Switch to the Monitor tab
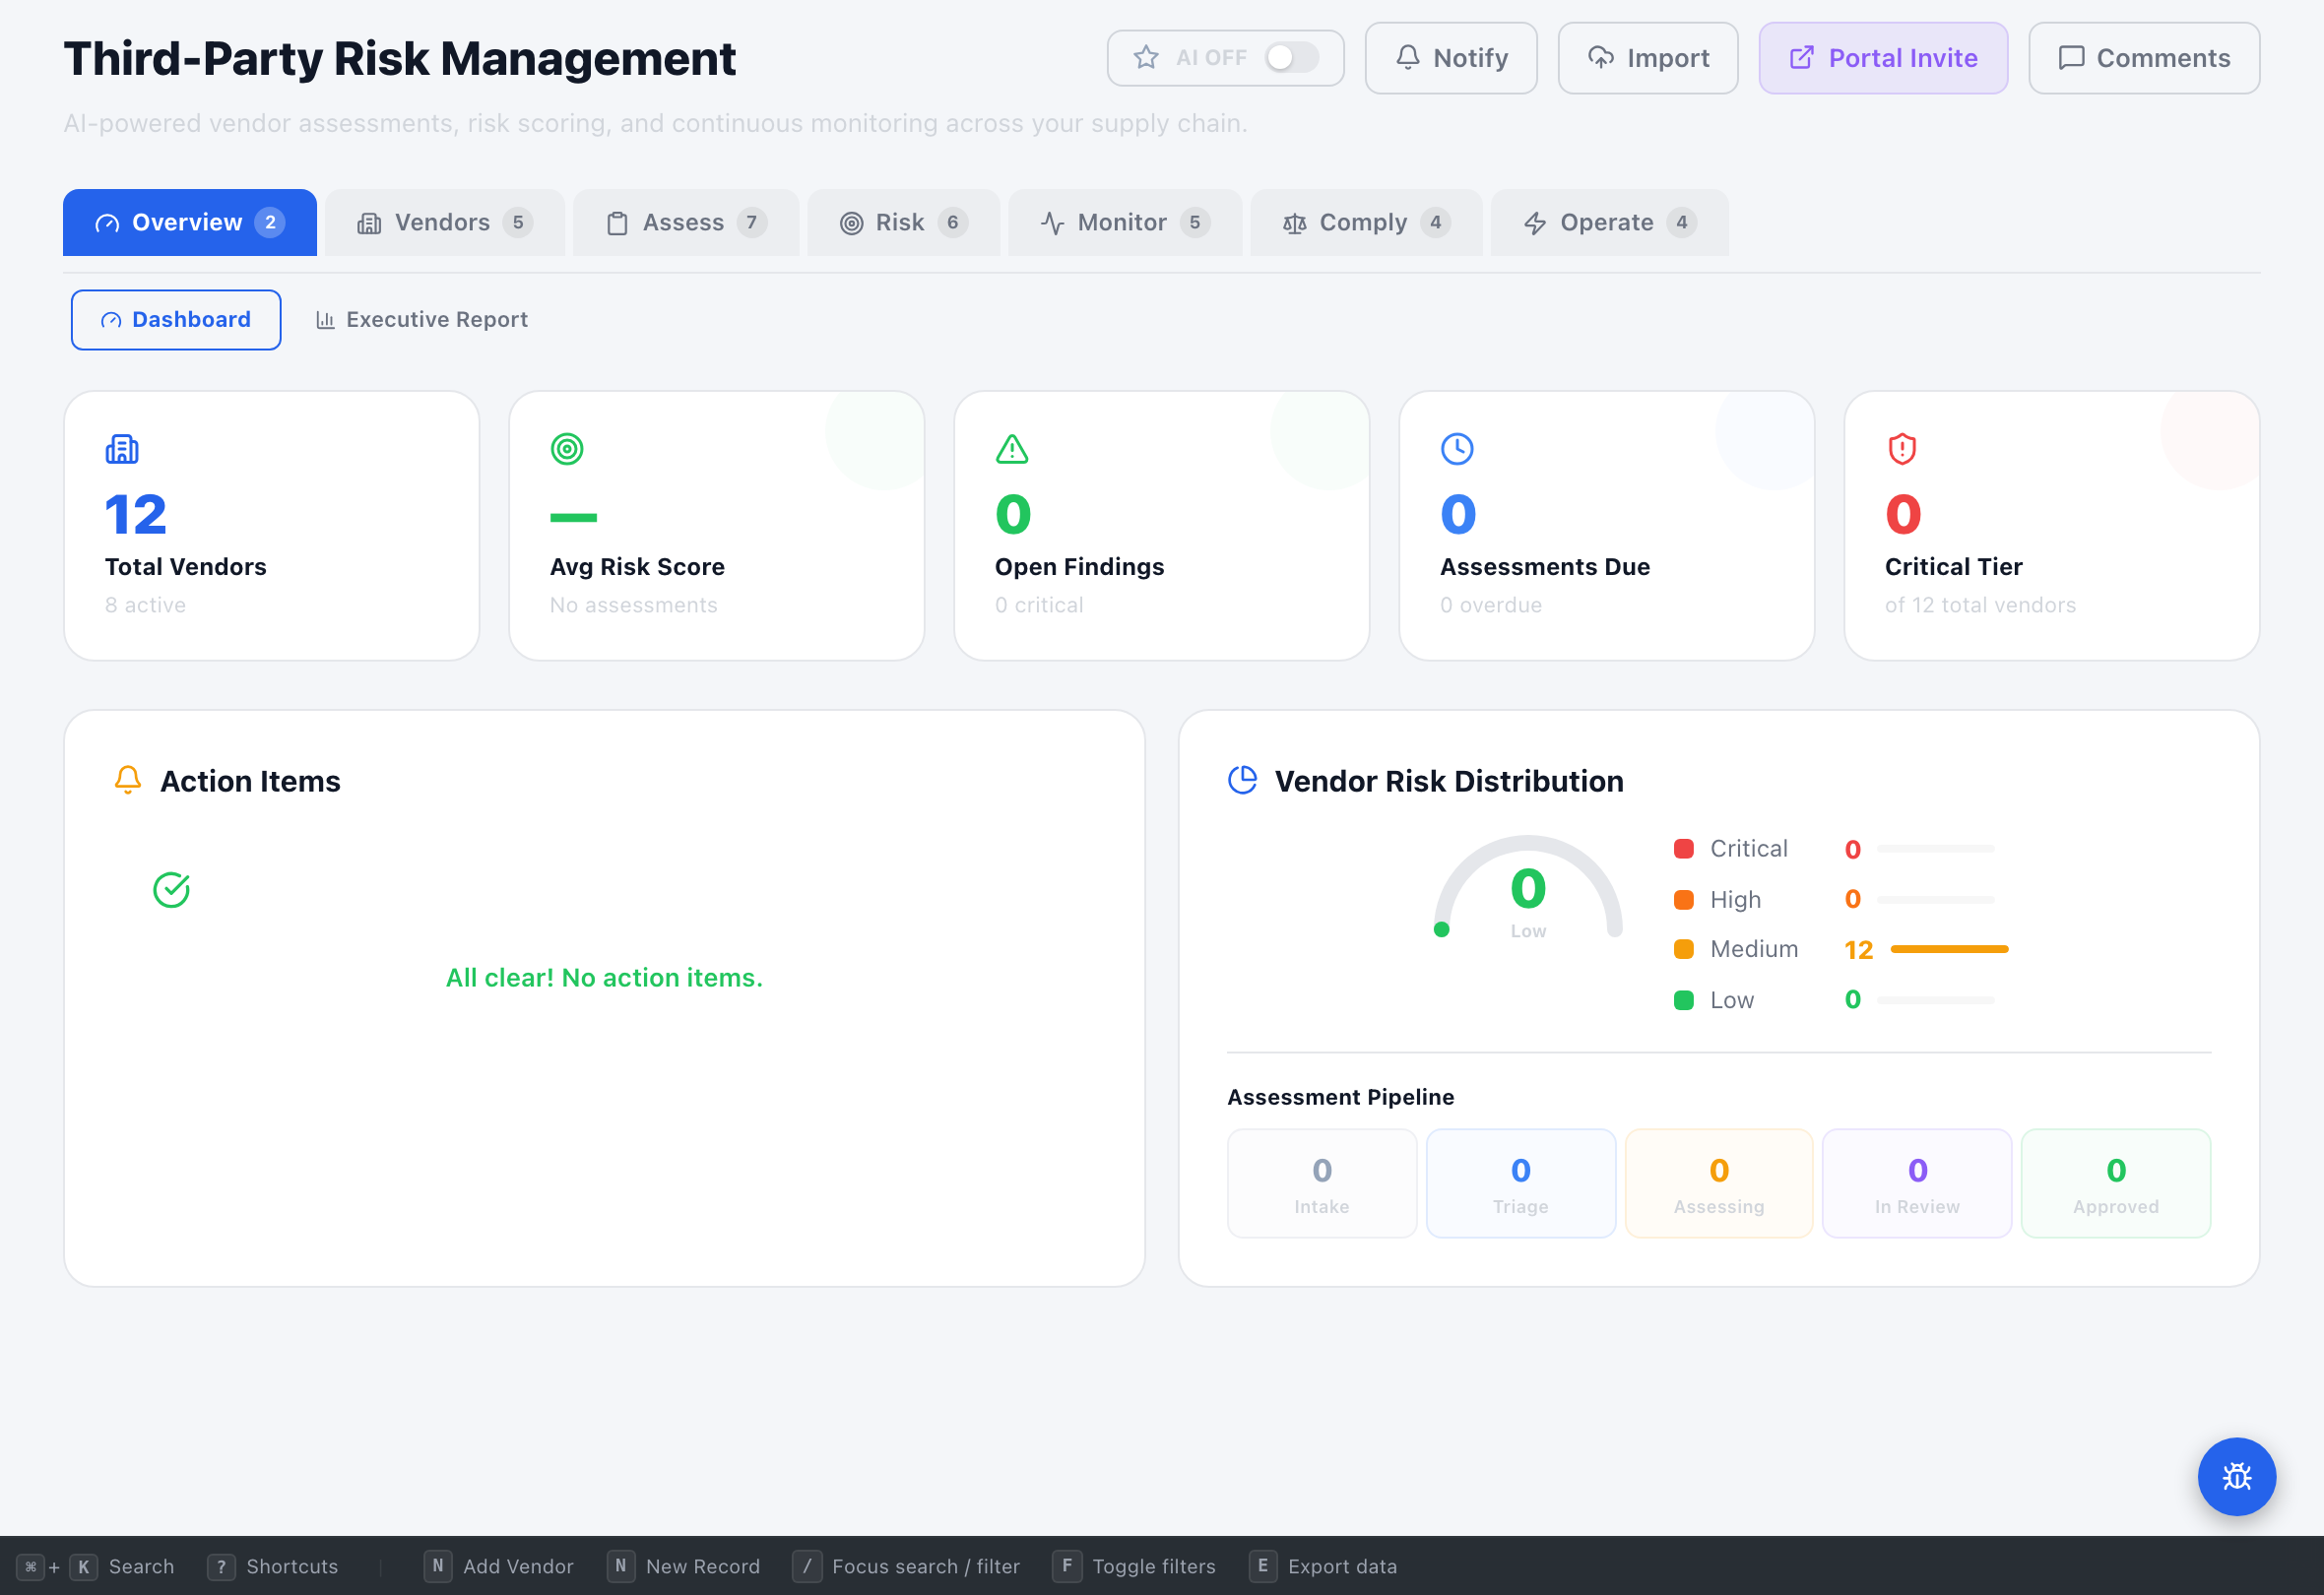The width and height of the screenshot is (2324, 1595). coord(1122,222)
